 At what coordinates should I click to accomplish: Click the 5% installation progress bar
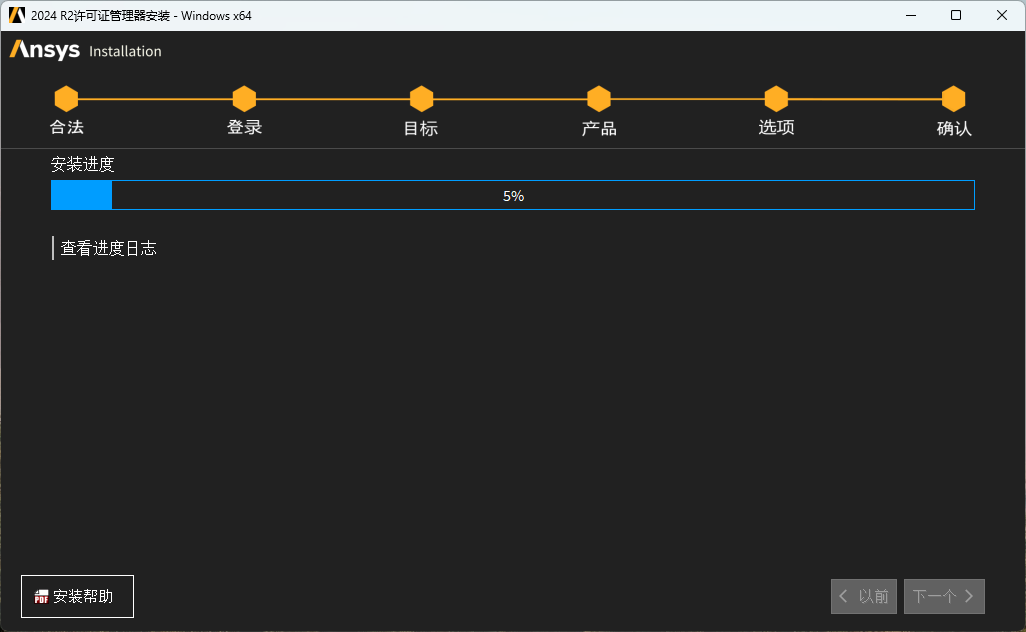[x=512, y=196]
